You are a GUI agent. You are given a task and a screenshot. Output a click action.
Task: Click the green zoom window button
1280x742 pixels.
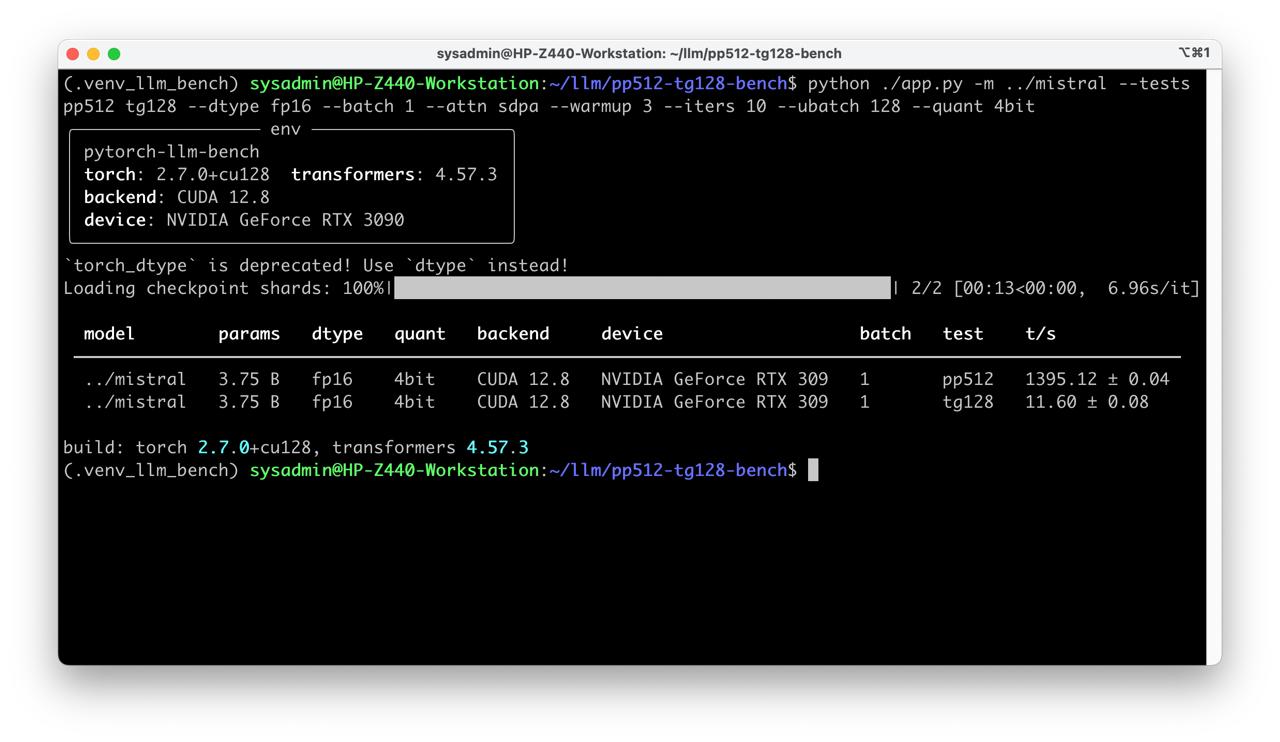114,54
